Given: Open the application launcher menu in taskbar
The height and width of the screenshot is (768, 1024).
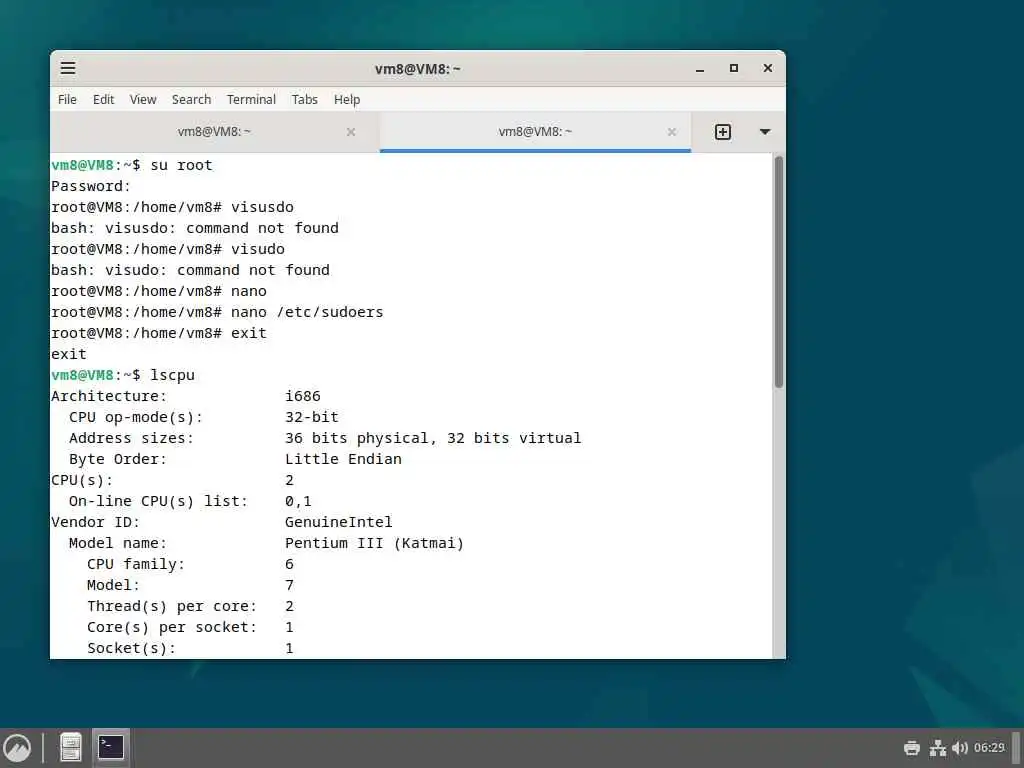Looking at the screenshot, I should (17, 748).
